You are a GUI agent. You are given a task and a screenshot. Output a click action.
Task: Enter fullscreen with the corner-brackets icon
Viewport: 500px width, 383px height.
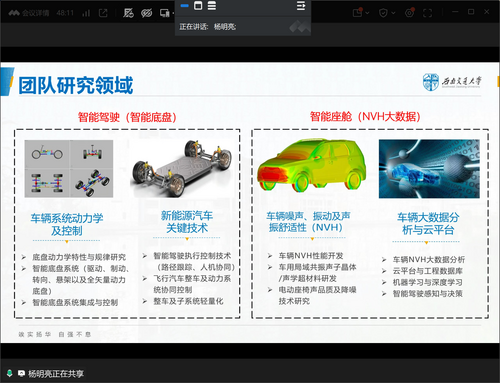click(x=427, y=13)
